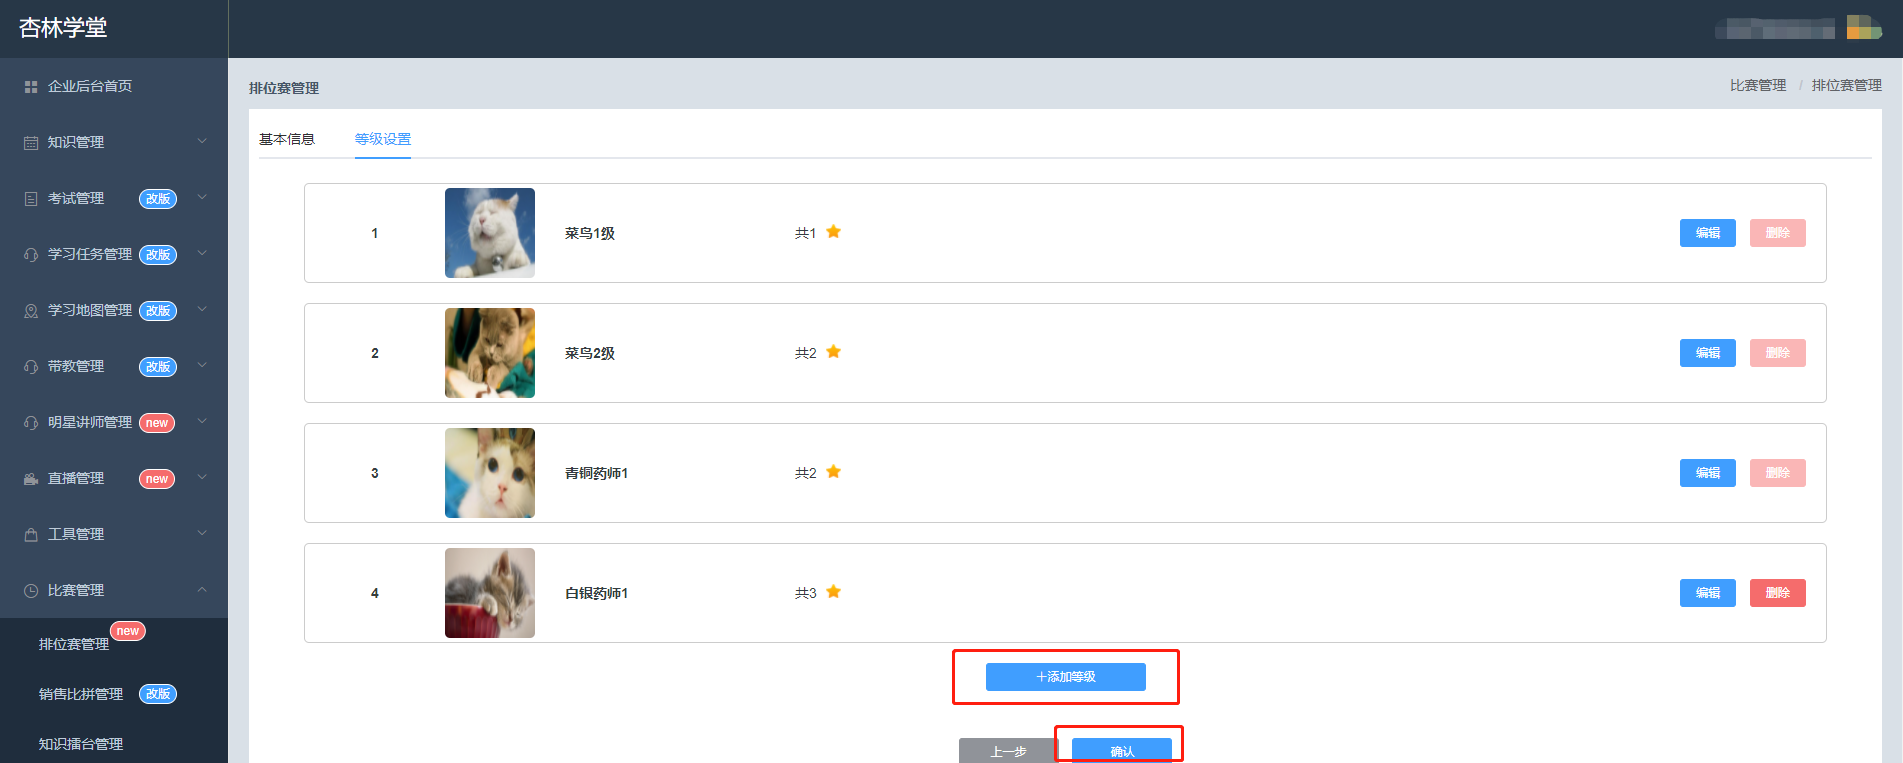Click the 带教管理 sidebar icon

click(x=31, y=367)
